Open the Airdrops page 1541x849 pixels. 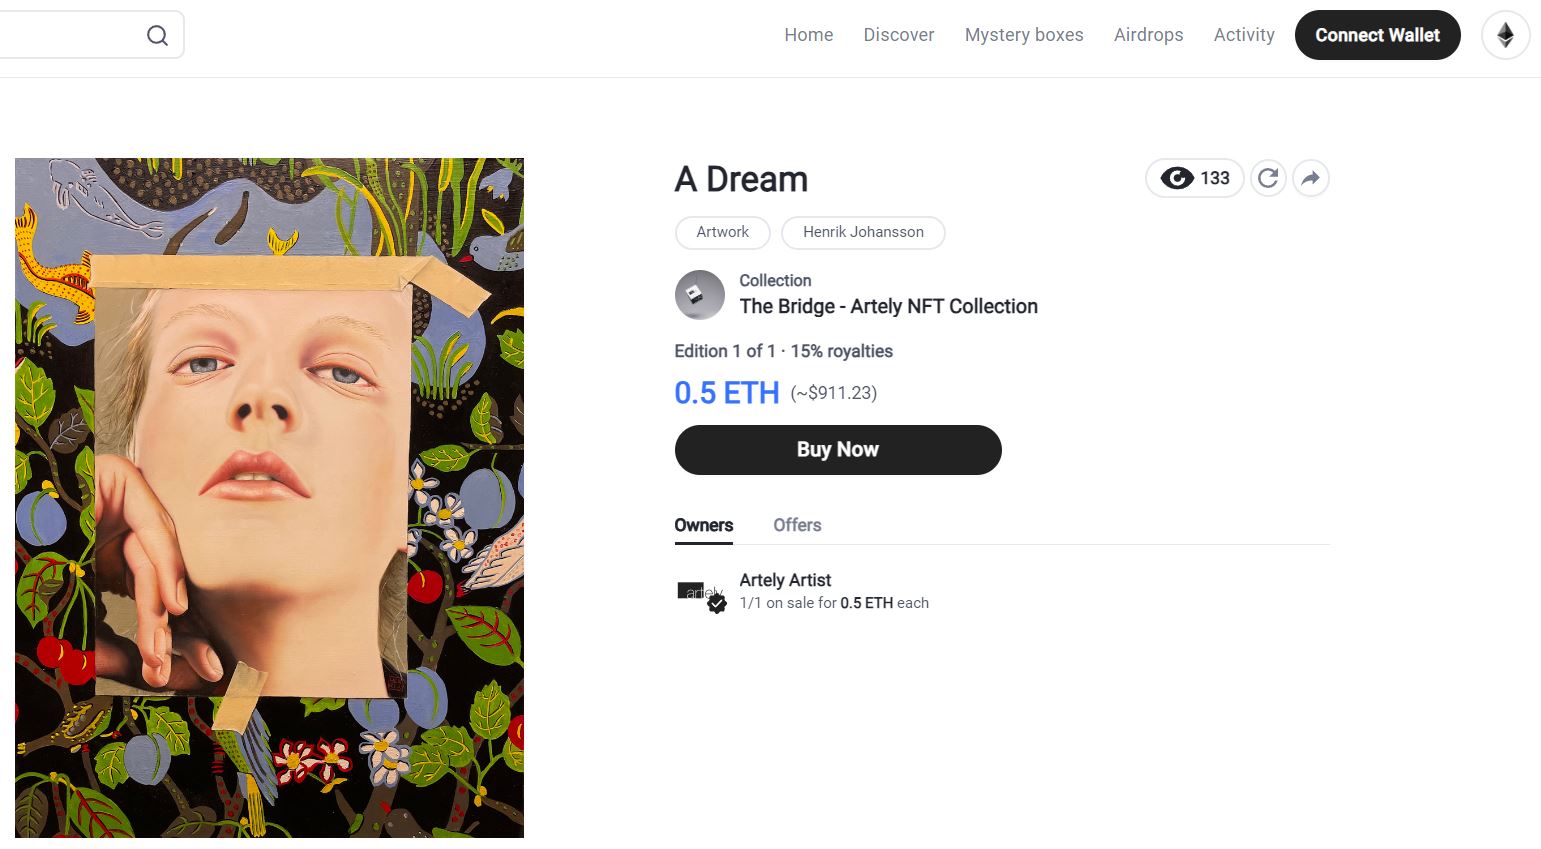point(1148,35)
